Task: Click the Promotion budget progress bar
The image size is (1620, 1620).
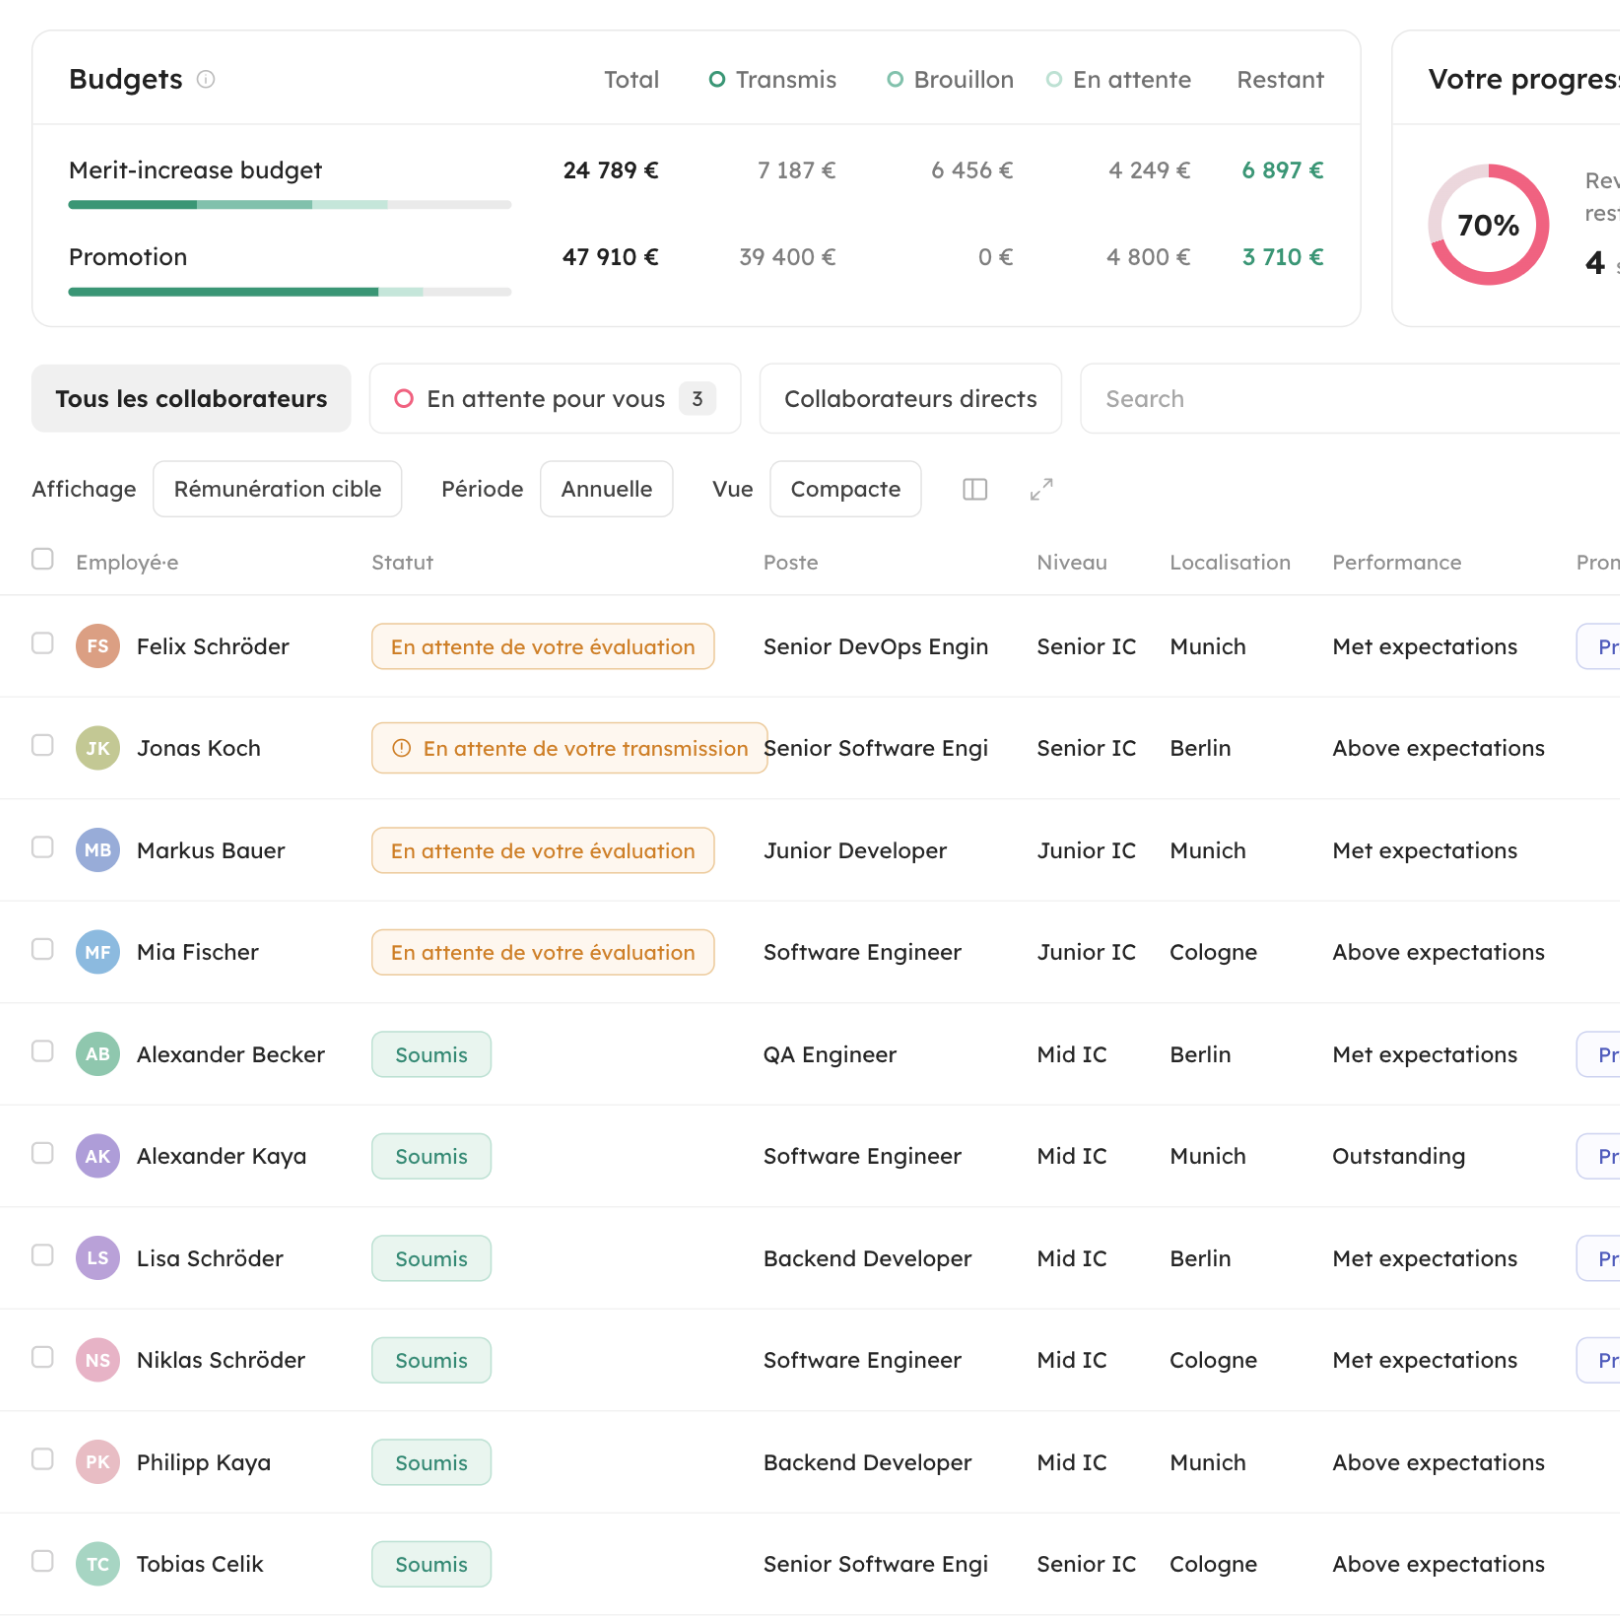Action: coord(290,292)
